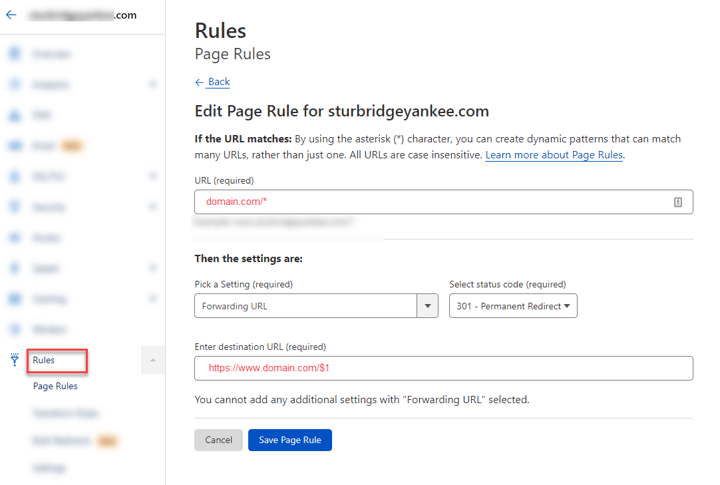Open the Learn more about Page Rules link
This screenshot has height=485, width=720.
click(554, 155)
